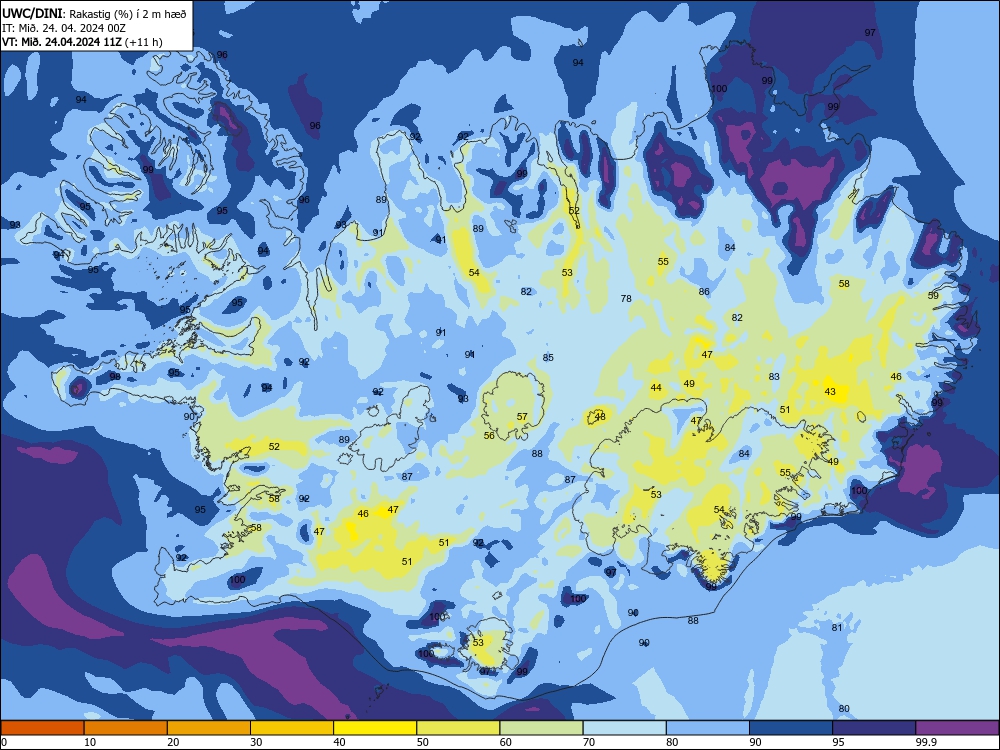Viewport: 1000px width, 750px height.
Task: Pick the medium blue 90–95 legend swatch
Action: pos(791,728)
